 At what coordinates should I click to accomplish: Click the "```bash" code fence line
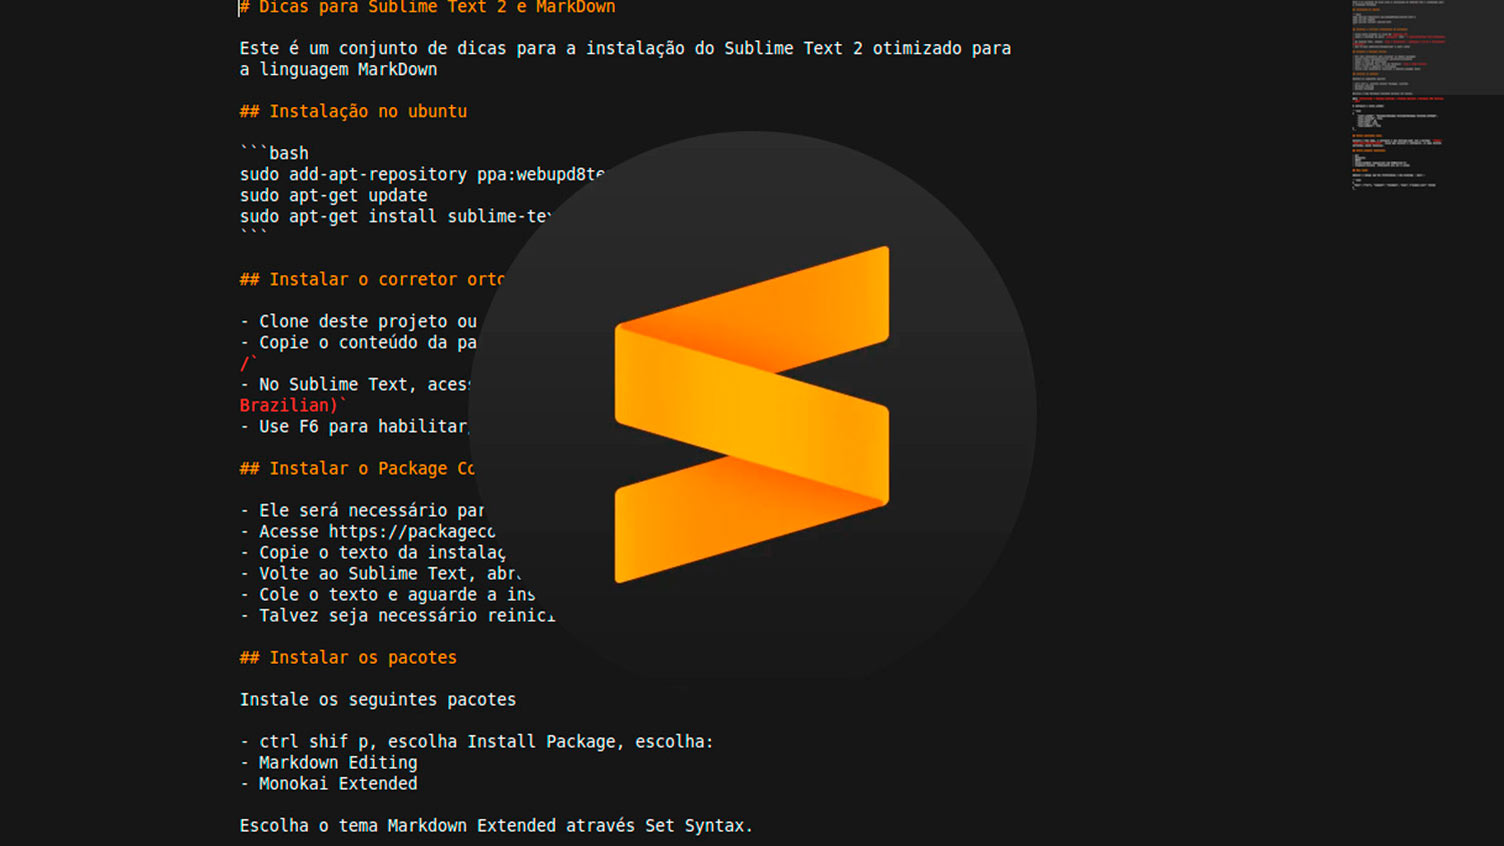274,153
